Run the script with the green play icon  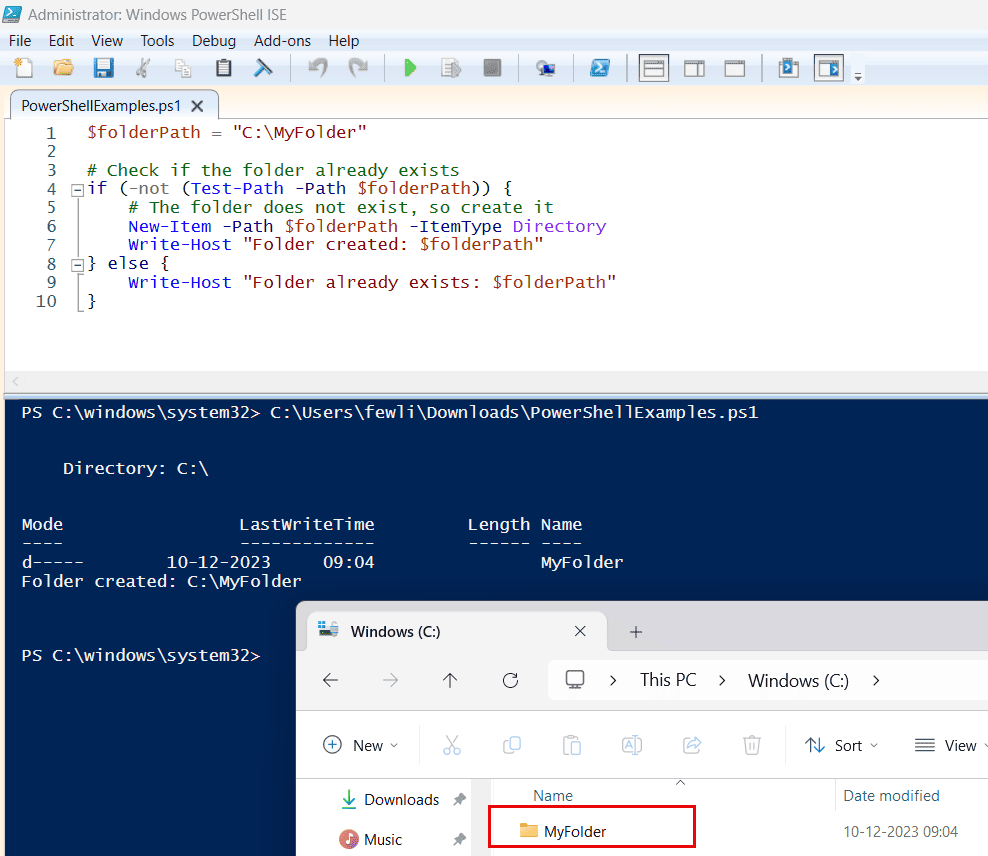[x=410, y=67]
